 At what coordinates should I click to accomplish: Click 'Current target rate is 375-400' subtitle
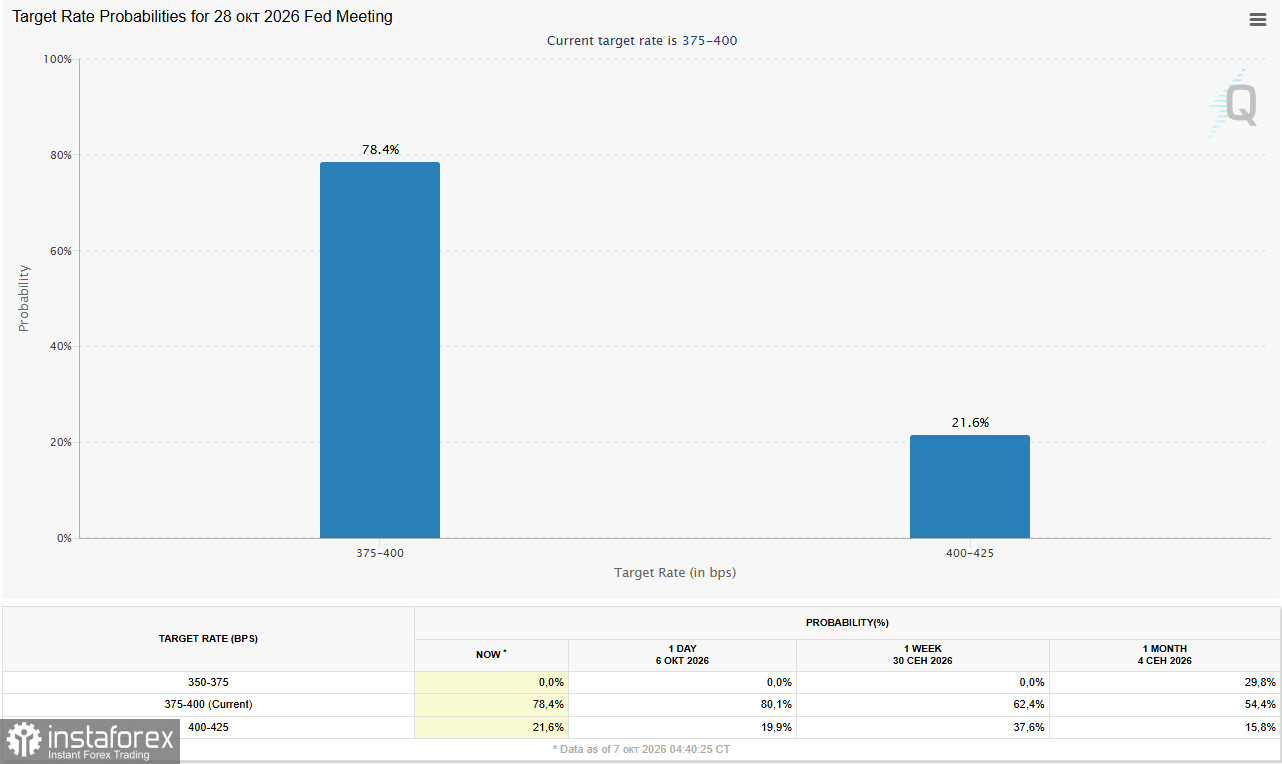(642, 41)
